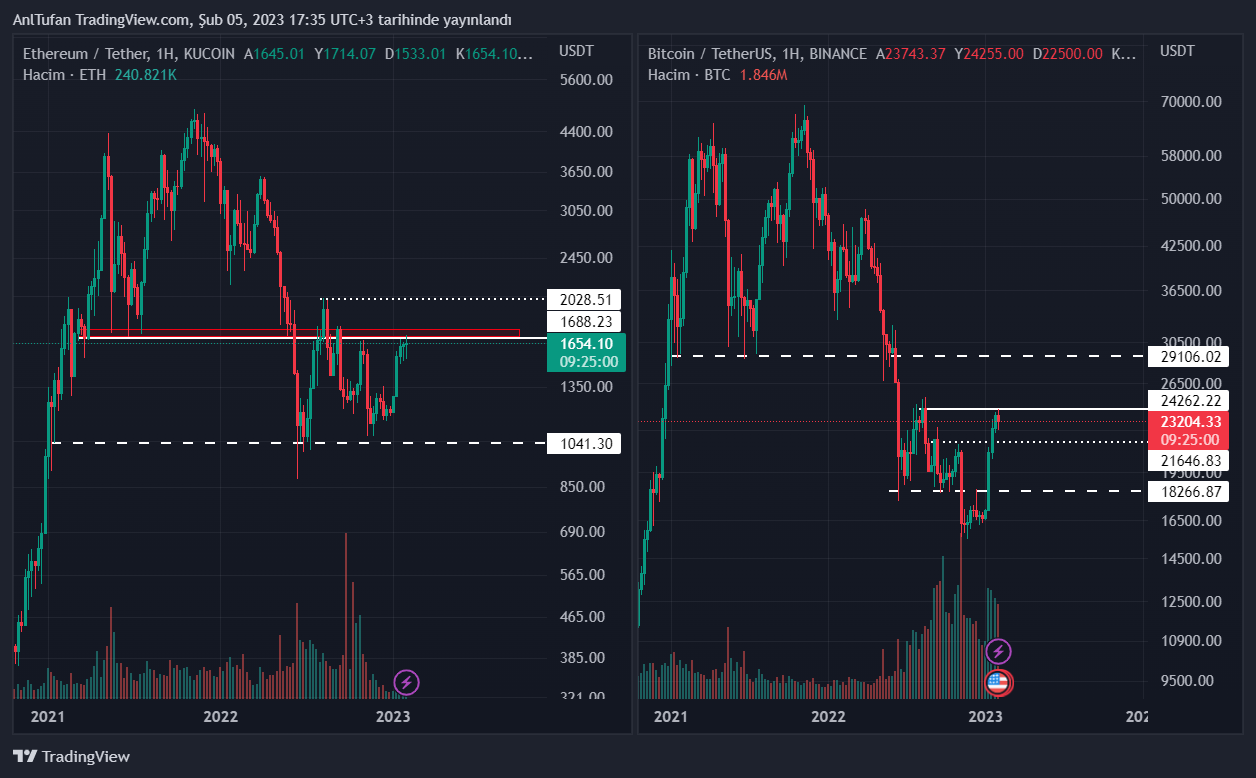Select the 18266.87 dashed level label
Image resolution: width=1256 pixels, height=778 pixels.
click(x=1187, y=492)
